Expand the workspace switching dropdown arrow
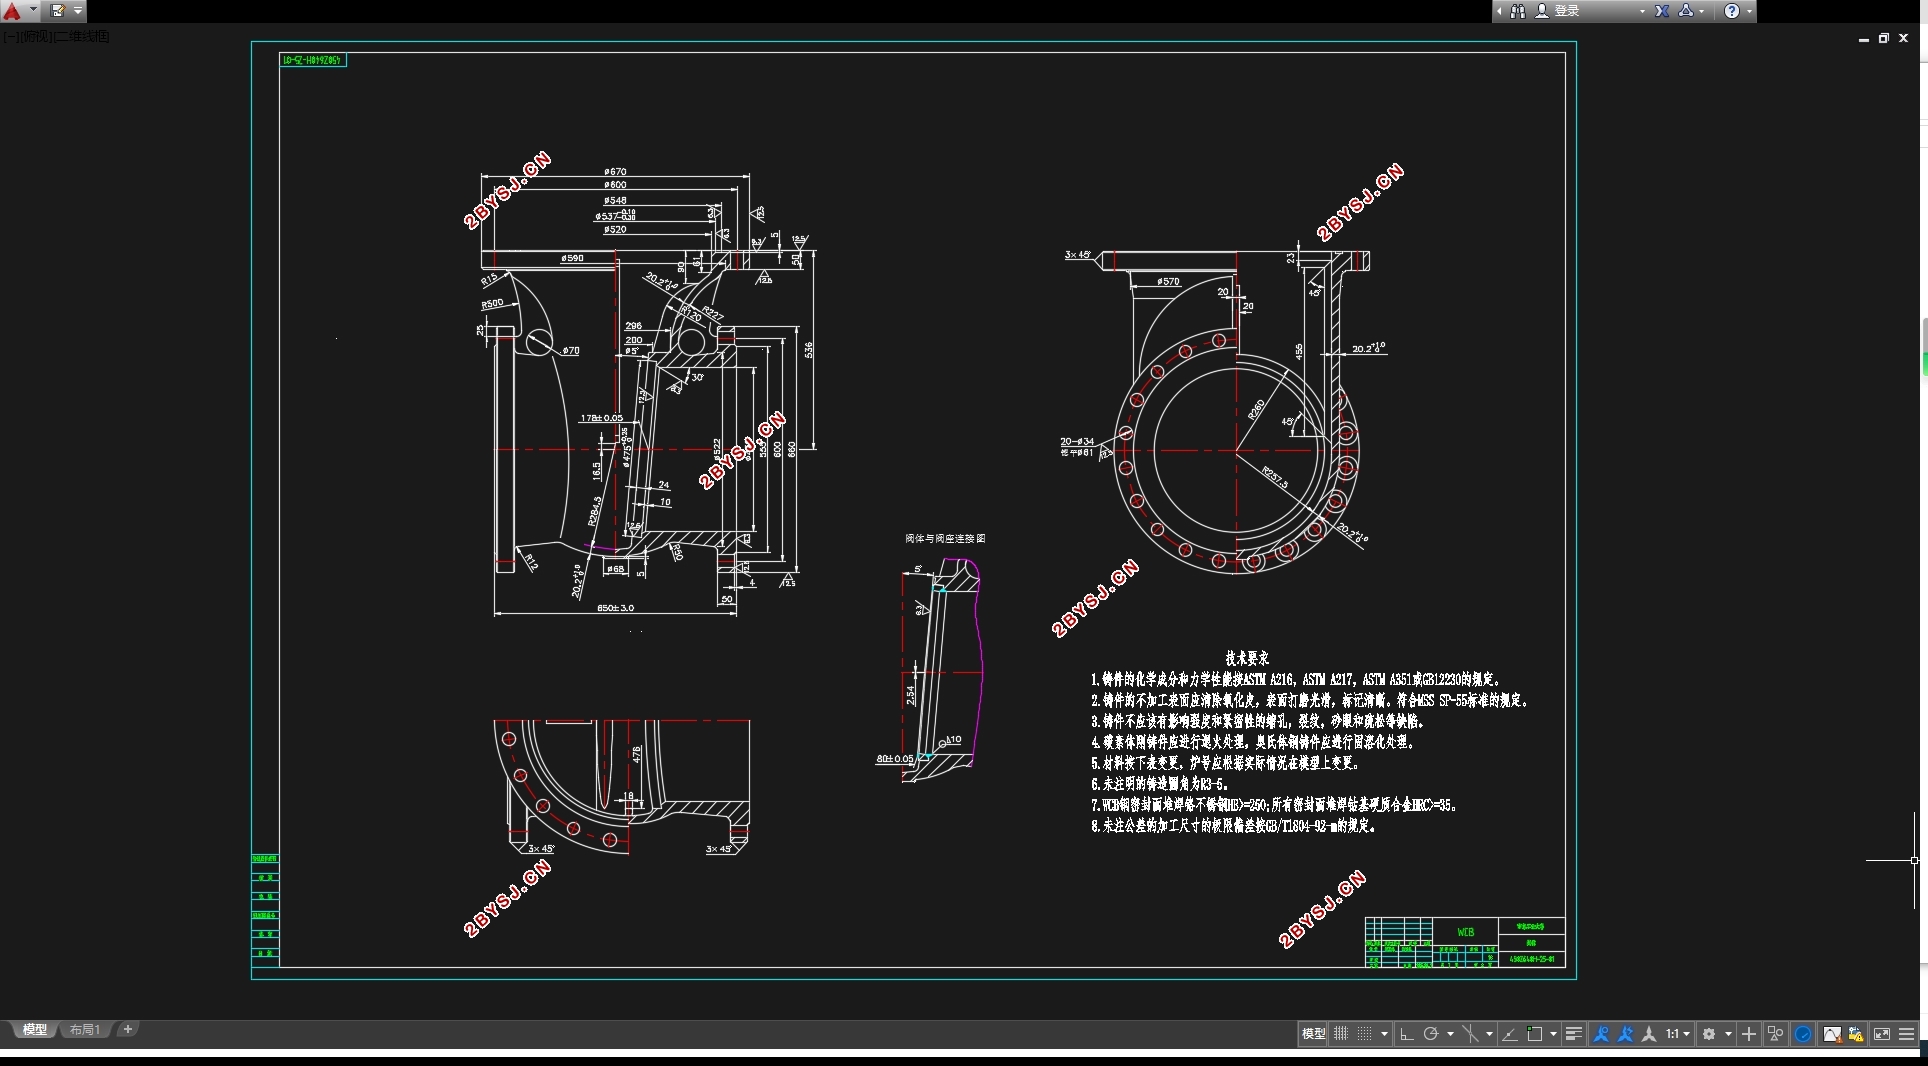The image size is (1928, 1066). (1728, 1034)
